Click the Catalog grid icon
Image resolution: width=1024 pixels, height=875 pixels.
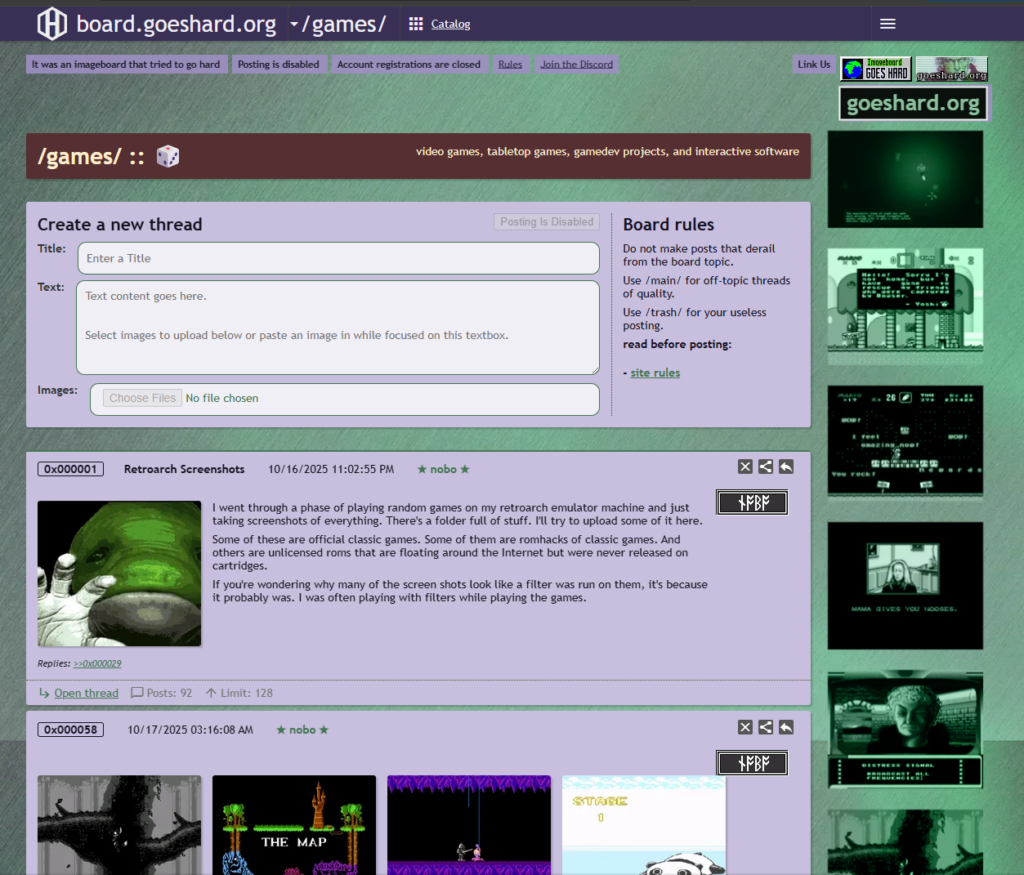[x=416, y=24]
